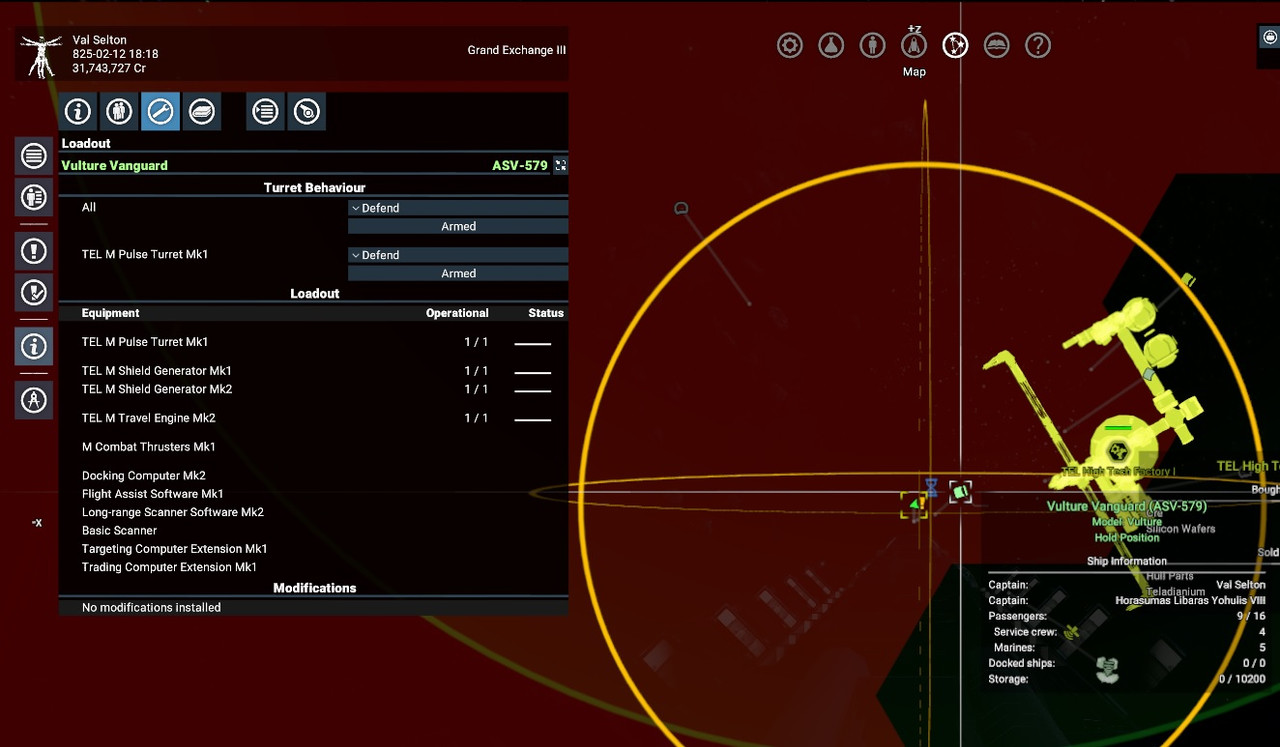
Task: Select Flight Assist Software Mk1 entry
Action: pos(313,494)
